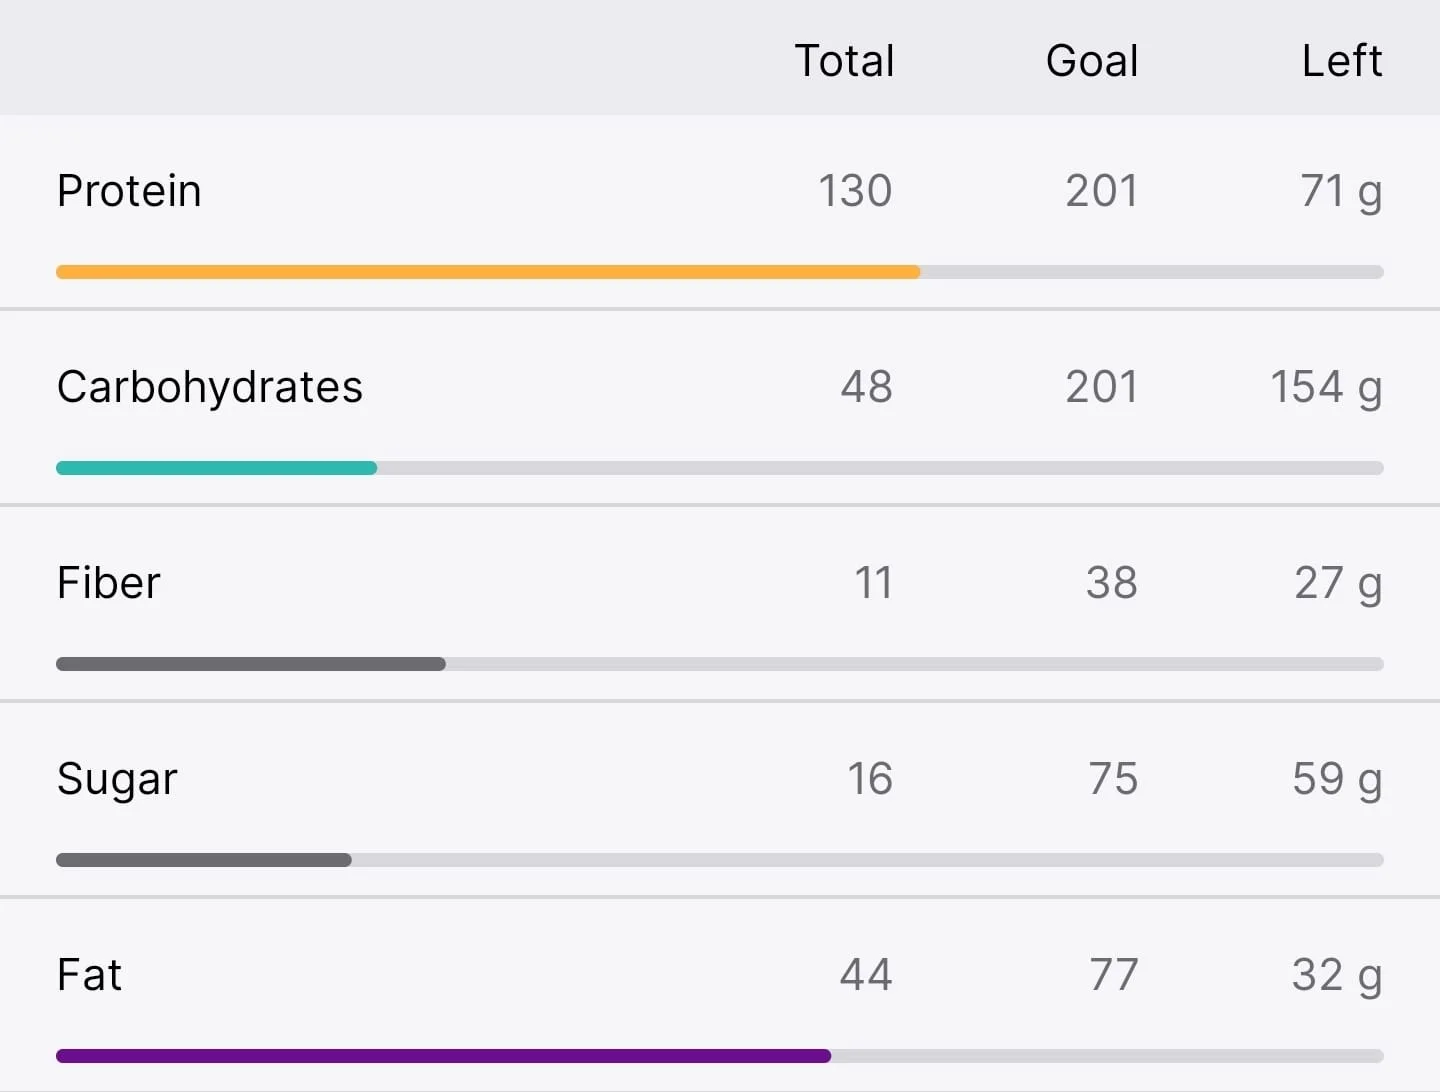The width and height of the screenshot is (1440, 1092).
Task: Click the Total column header
Action: point(844,61)
